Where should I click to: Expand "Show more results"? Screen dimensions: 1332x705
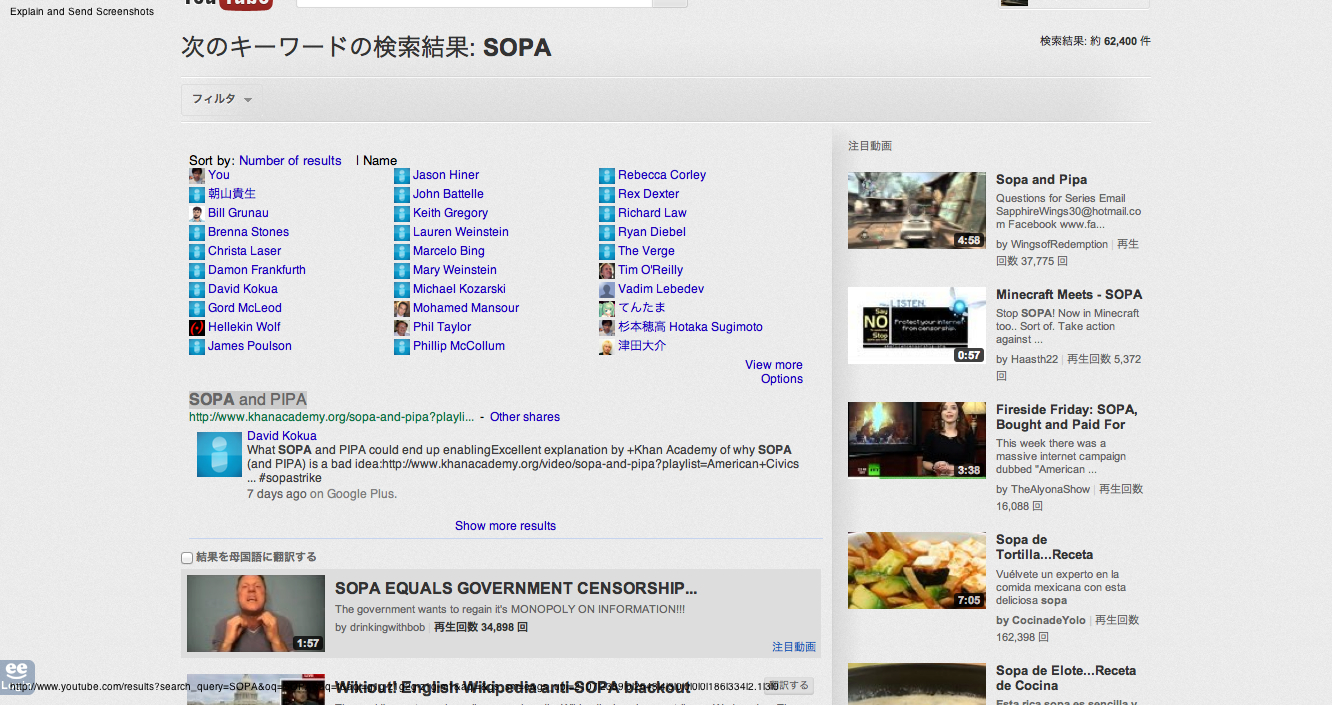[x=505, y=526]
